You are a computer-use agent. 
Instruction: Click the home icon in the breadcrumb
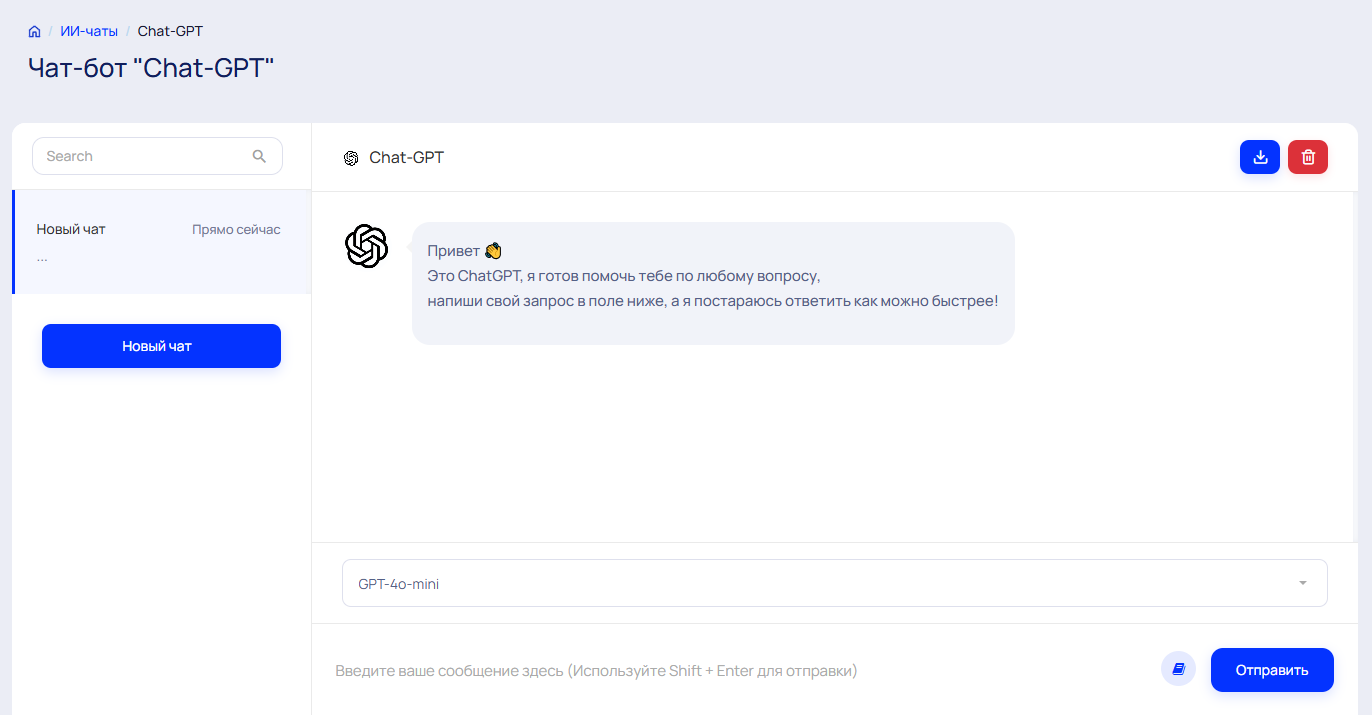click(35, 32)
